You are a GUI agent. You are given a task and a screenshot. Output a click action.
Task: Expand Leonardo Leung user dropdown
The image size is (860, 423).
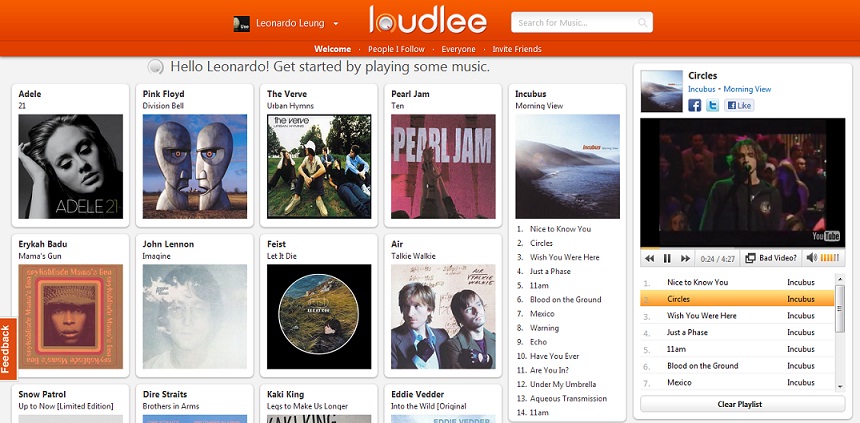click(x=336, y=24)
